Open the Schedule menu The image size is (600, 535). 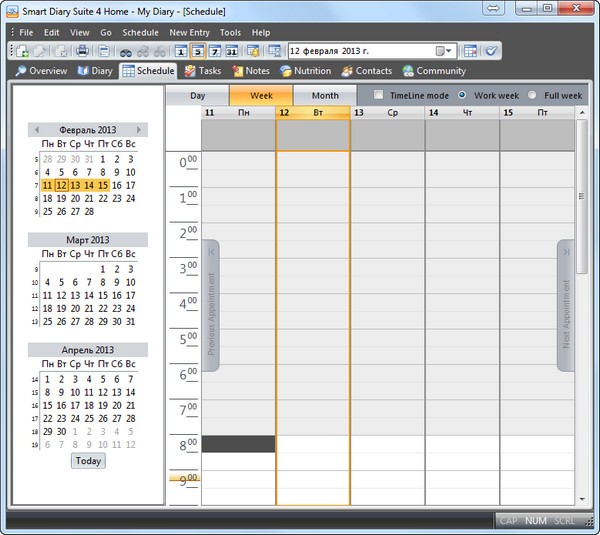(140, 33)
